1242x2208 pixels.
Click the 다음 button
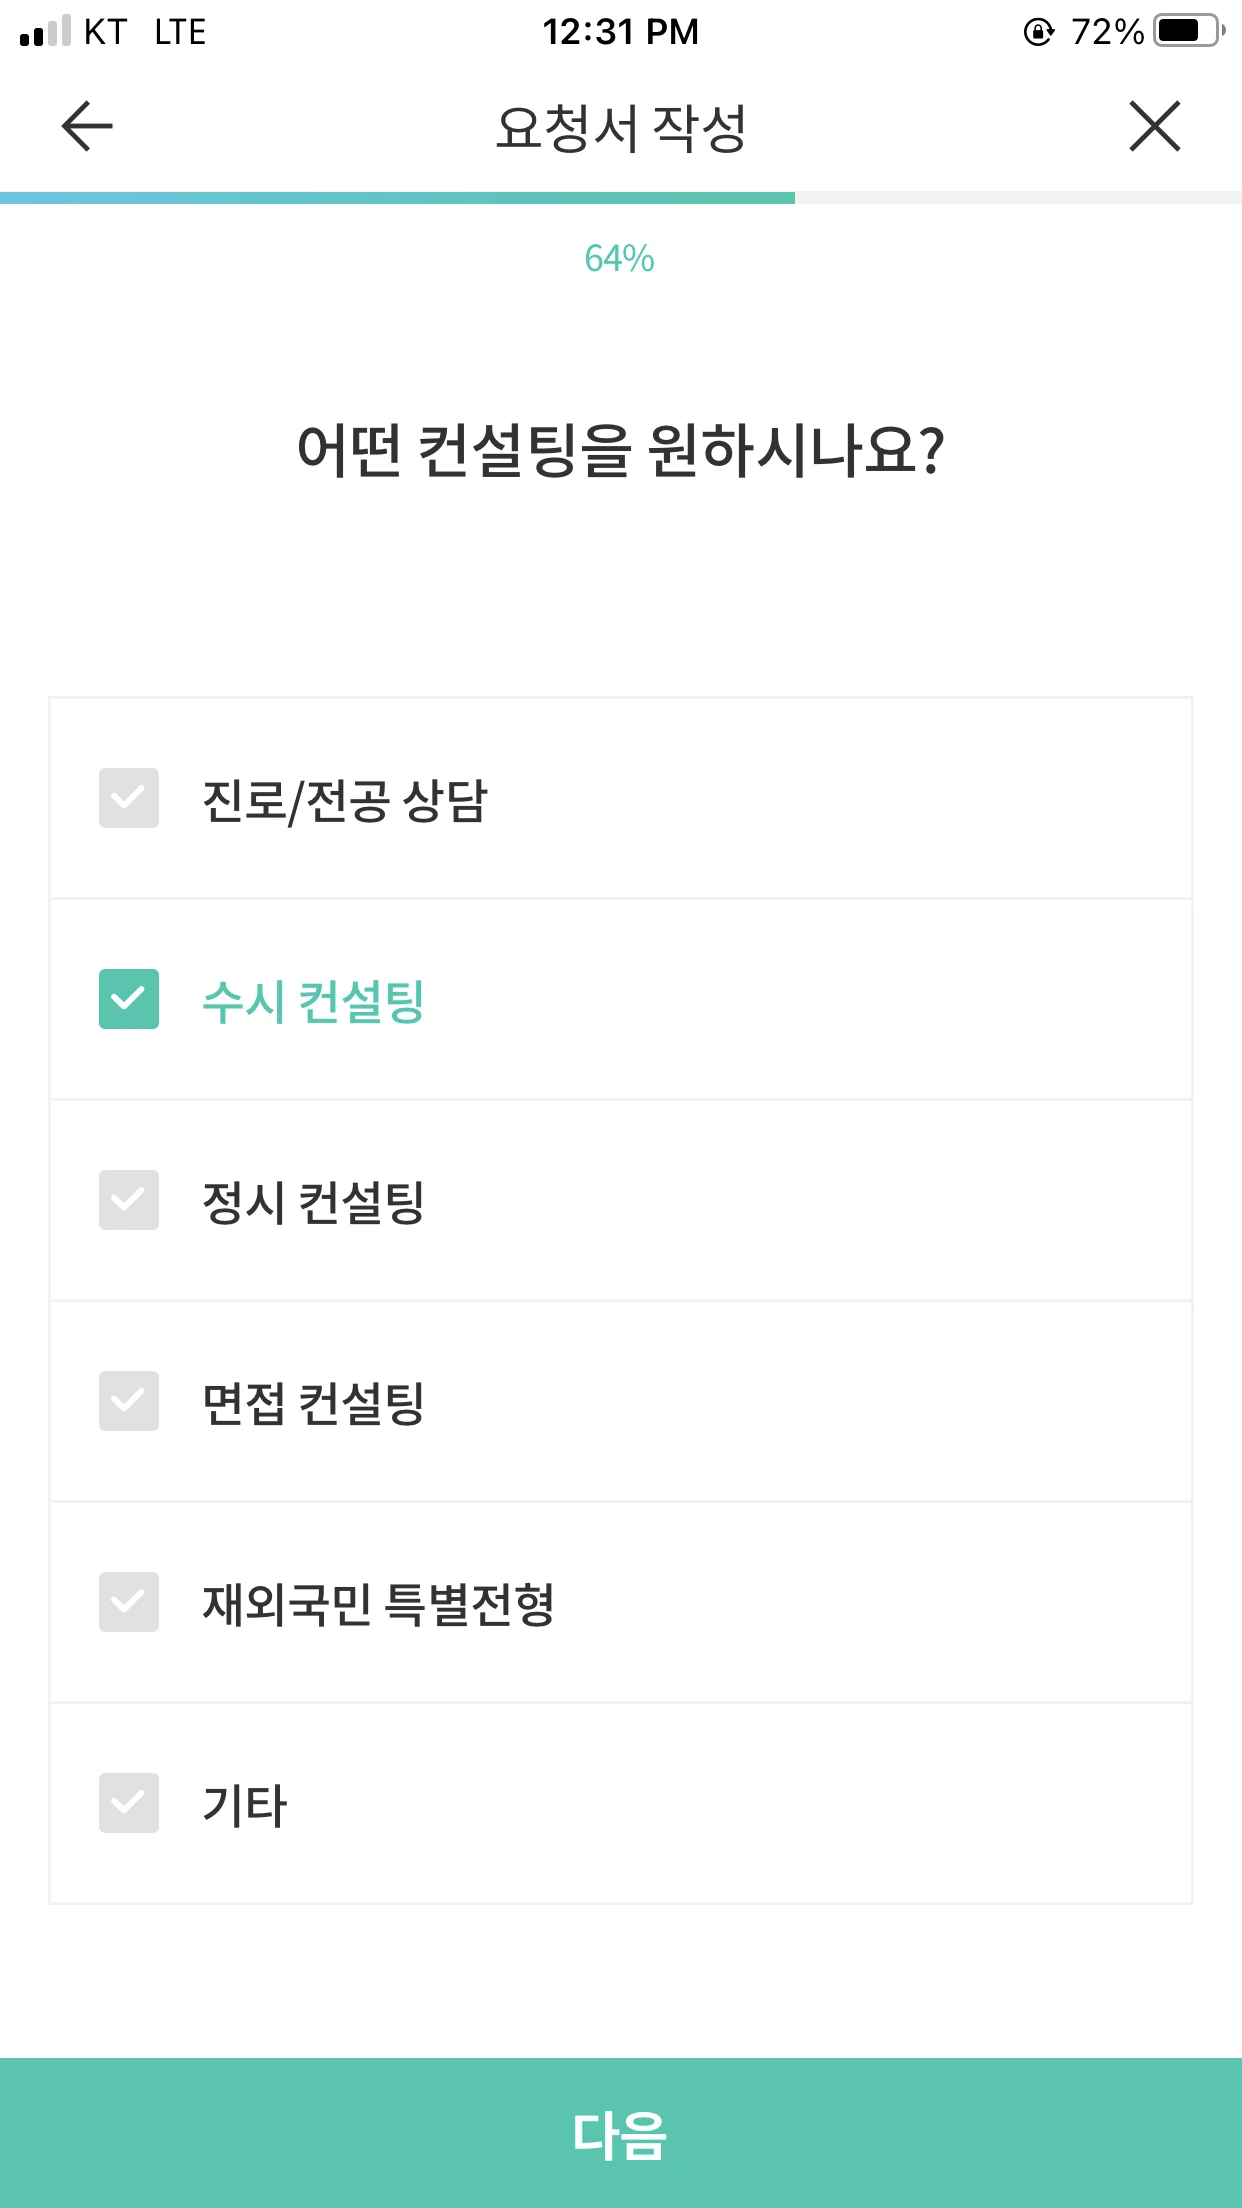[x=621, y=2133]
